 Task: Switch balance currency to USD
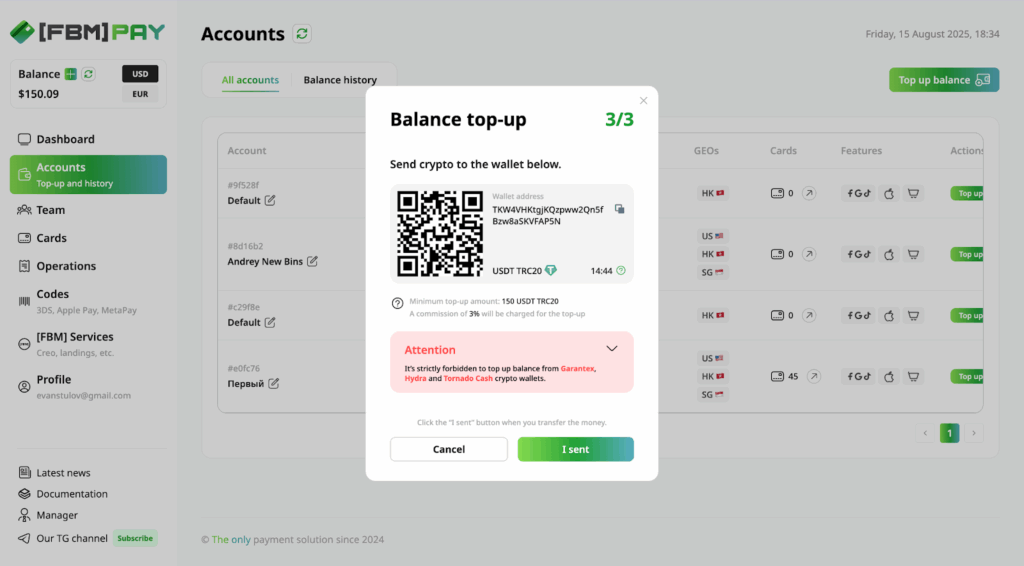click(x=140, y=74)
